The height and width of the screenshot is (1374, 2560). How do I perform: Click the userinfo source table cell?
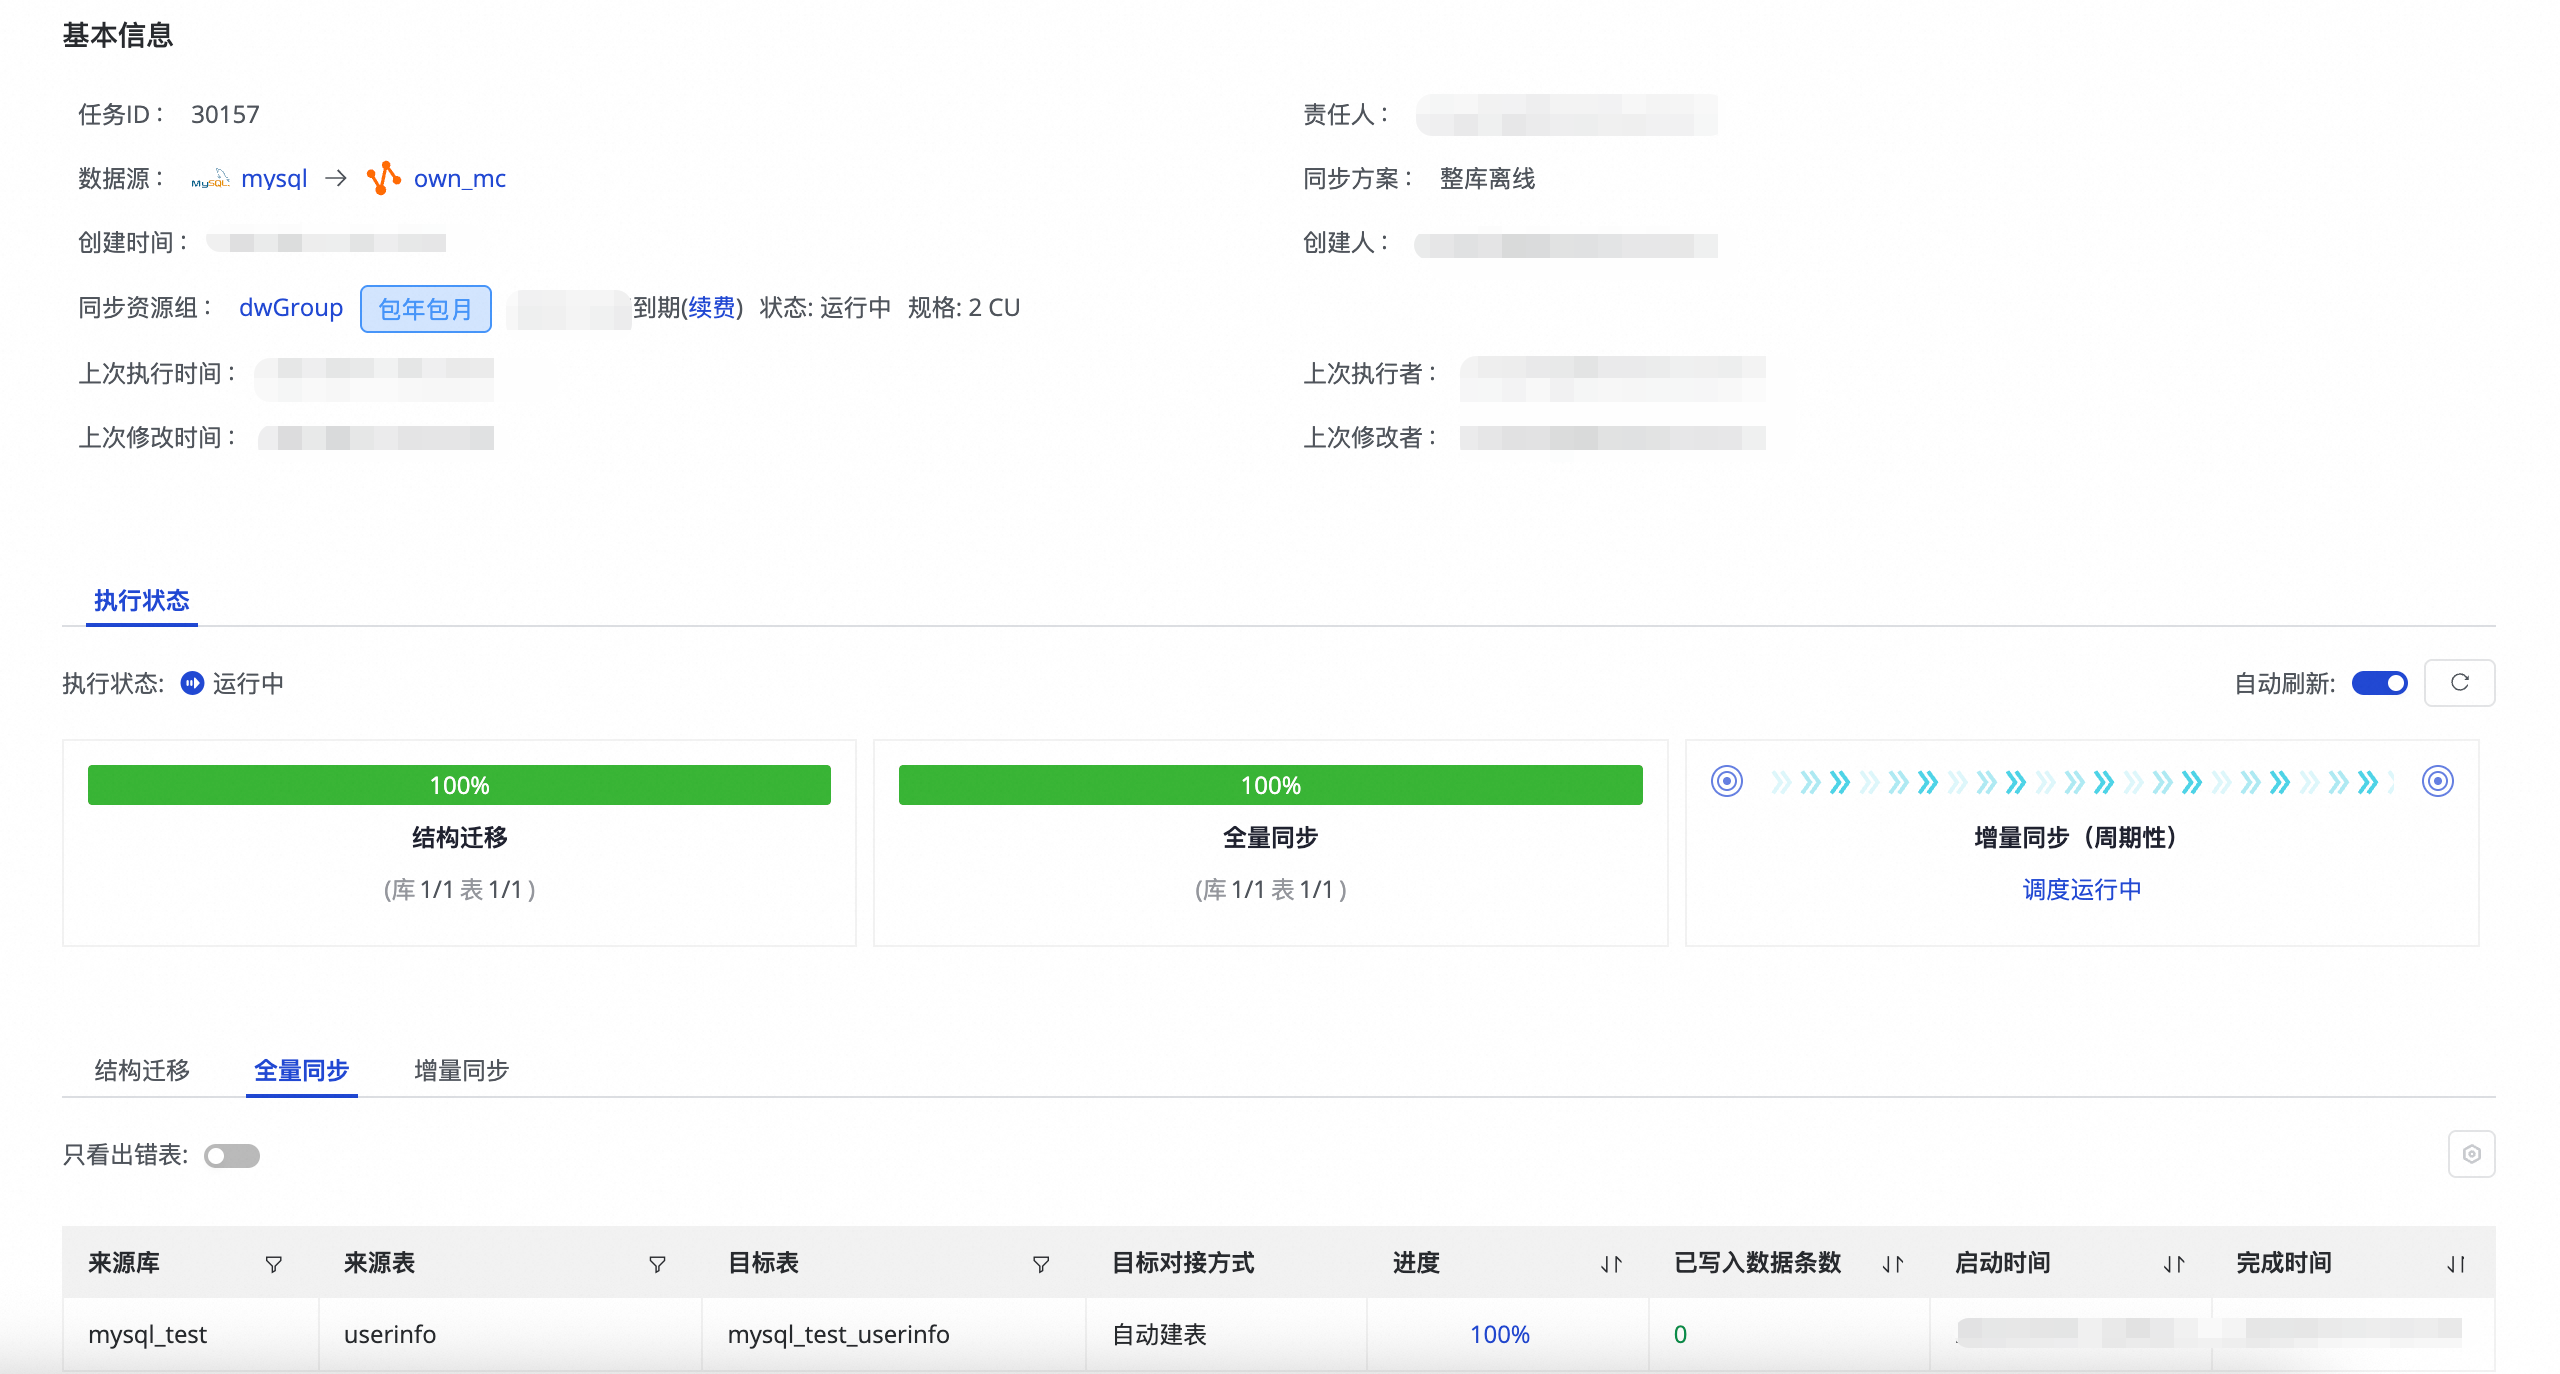[390, 1334]
